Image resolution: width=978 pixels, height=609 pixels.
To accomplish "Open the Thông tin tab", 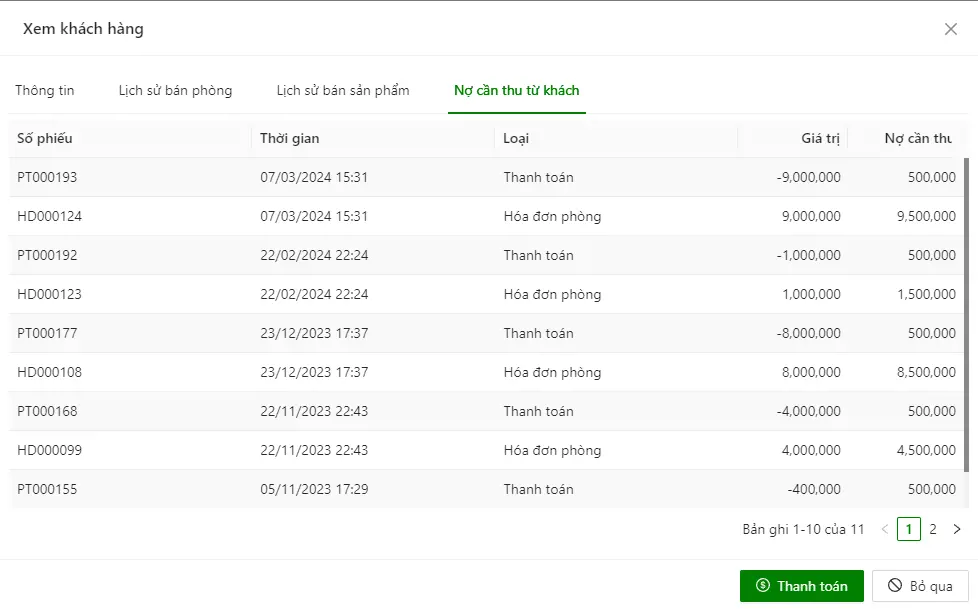I will click(44, 90).
